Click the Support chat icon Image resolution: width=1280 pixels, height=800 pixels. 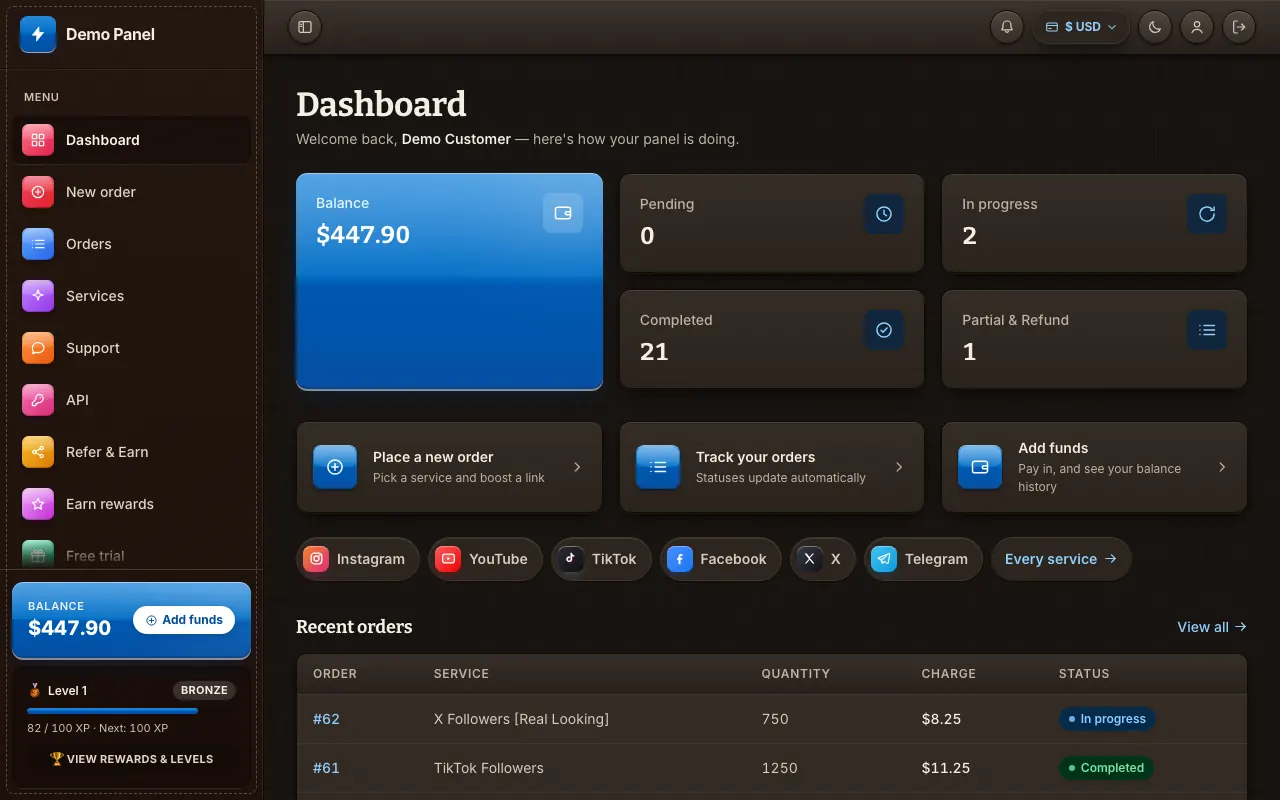[x=38, y=348]
